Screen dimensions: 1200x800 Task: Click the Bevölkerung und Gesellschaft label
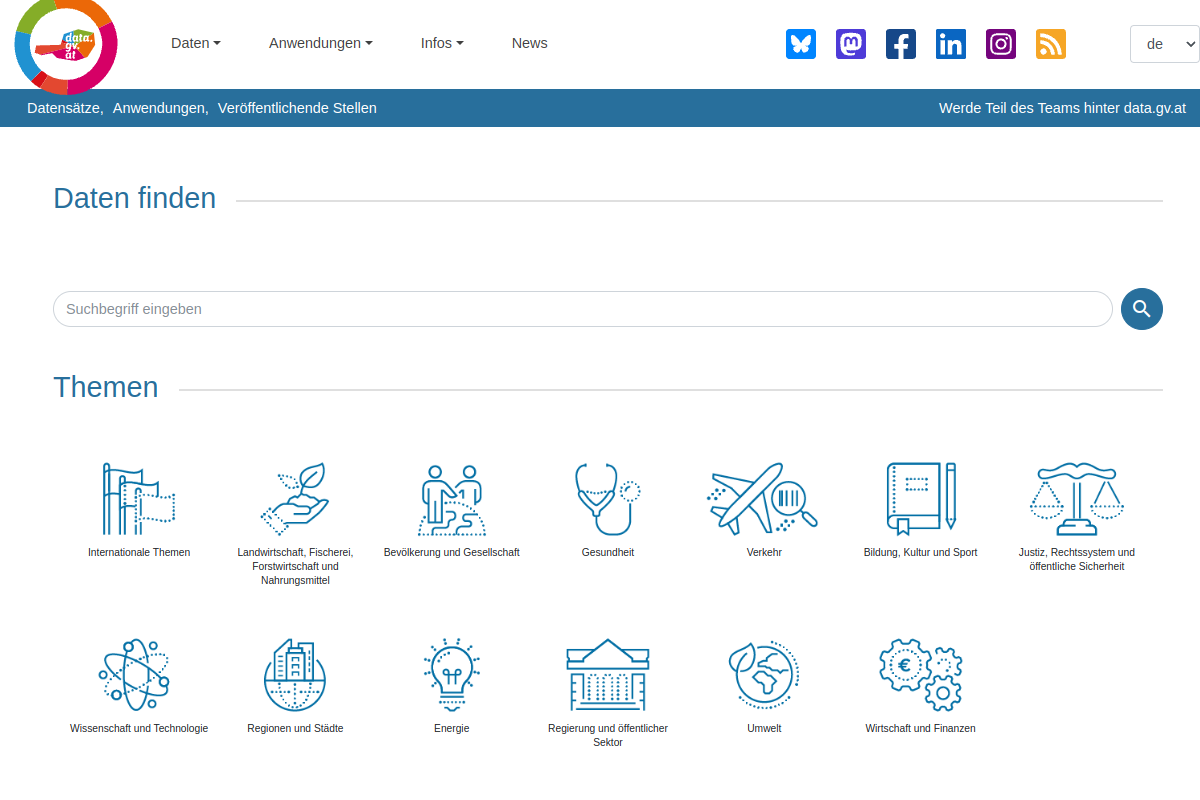(452, 552)
